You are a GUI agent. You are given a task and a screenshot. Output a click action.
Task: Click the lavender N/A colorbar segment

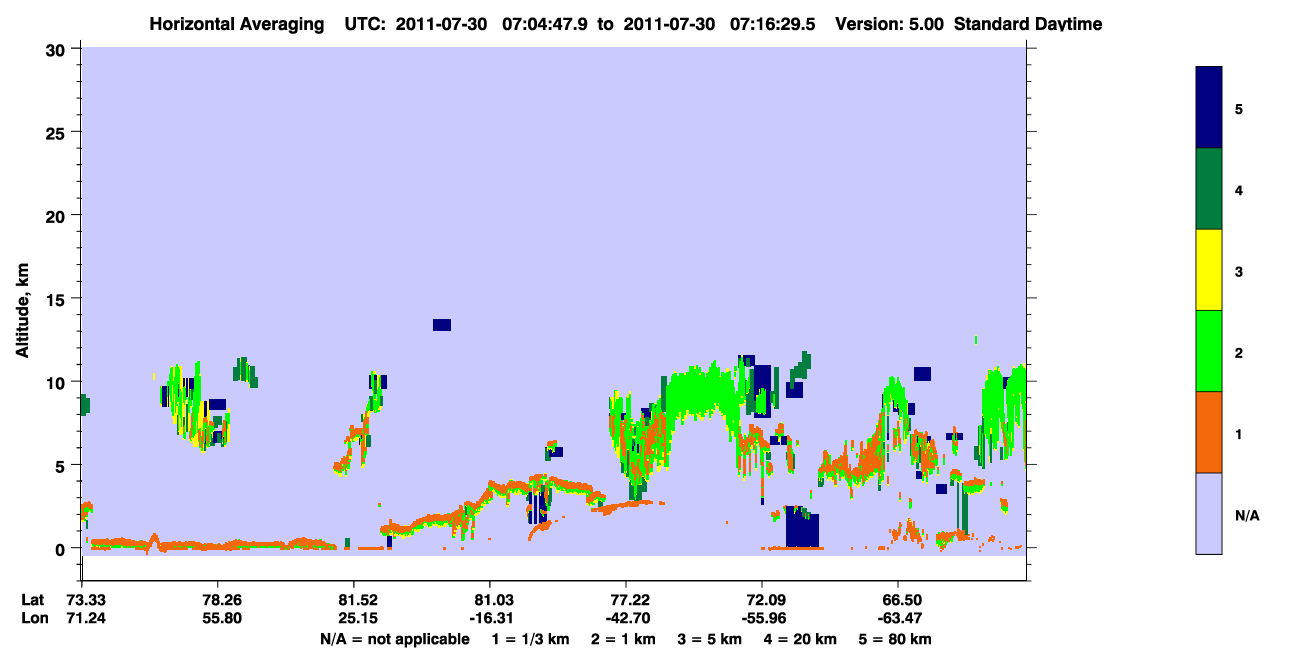(x=1209, y=513)
